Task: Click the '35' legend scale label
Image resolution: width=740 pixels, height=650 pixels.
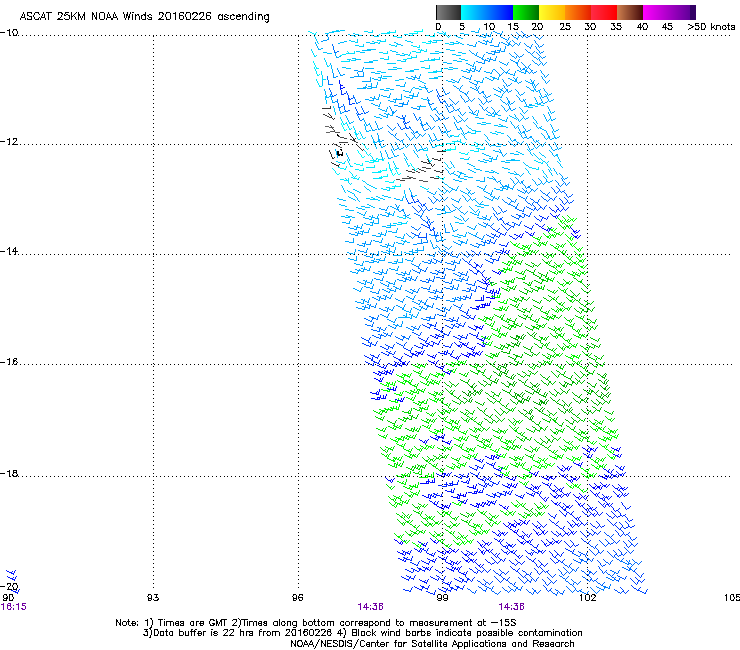Action: click(616, 26)
